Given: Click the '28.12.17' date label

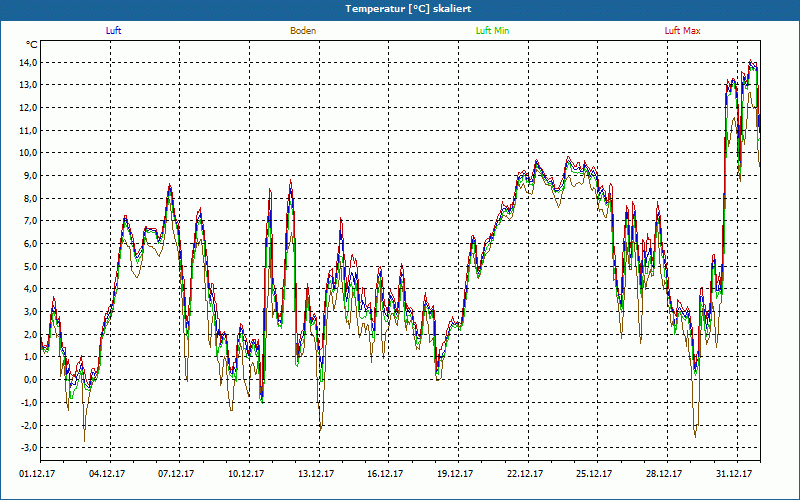Looking at the screenshot, I should (x=664, y=474).
